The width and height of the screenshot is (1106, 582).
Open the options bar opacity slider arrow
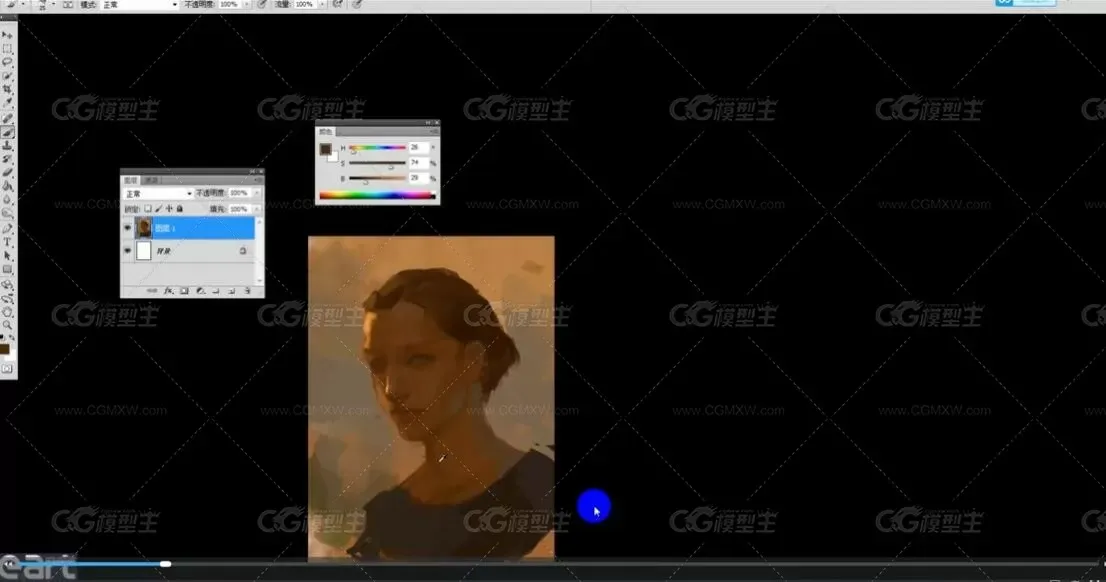point(246,4)
